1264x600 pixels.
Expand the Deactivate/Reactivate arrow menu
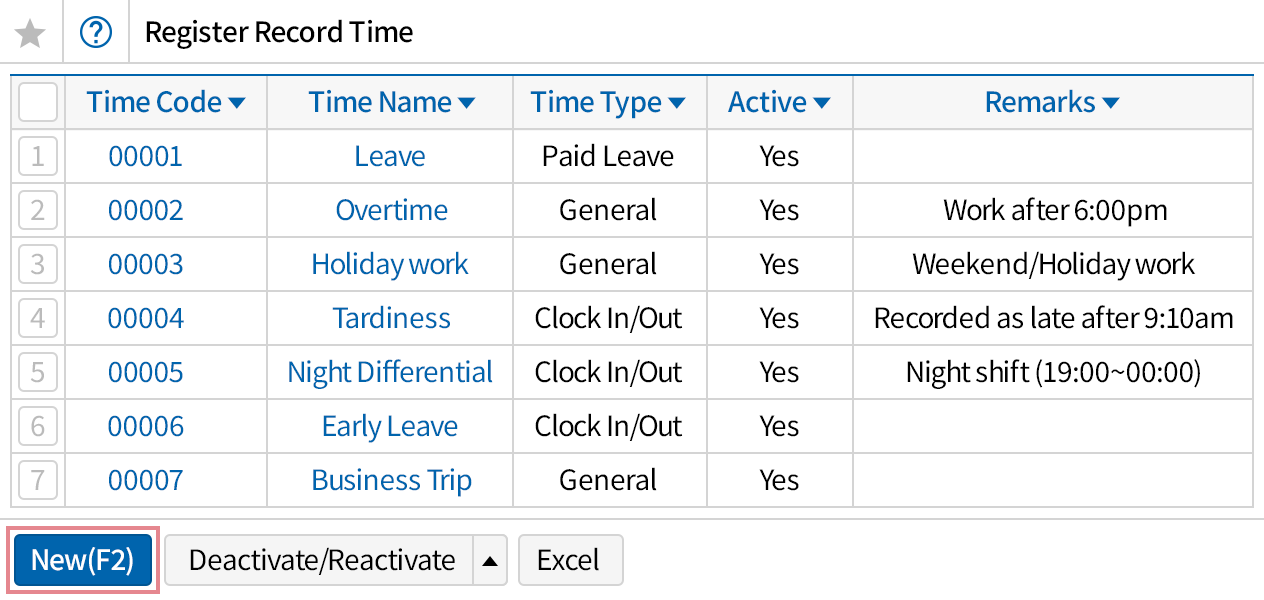[x=489, y=561]
